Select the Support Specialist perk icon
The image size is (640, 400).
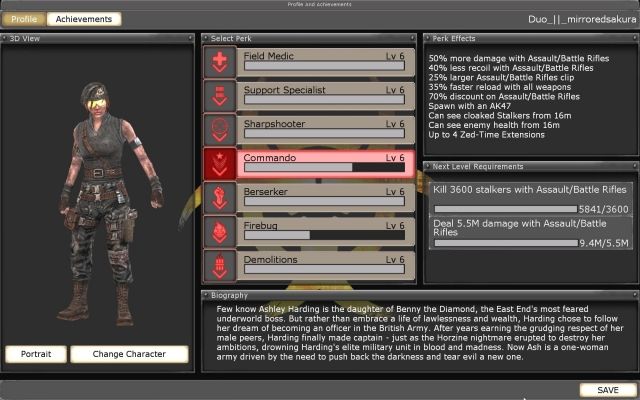pos(220,96)
